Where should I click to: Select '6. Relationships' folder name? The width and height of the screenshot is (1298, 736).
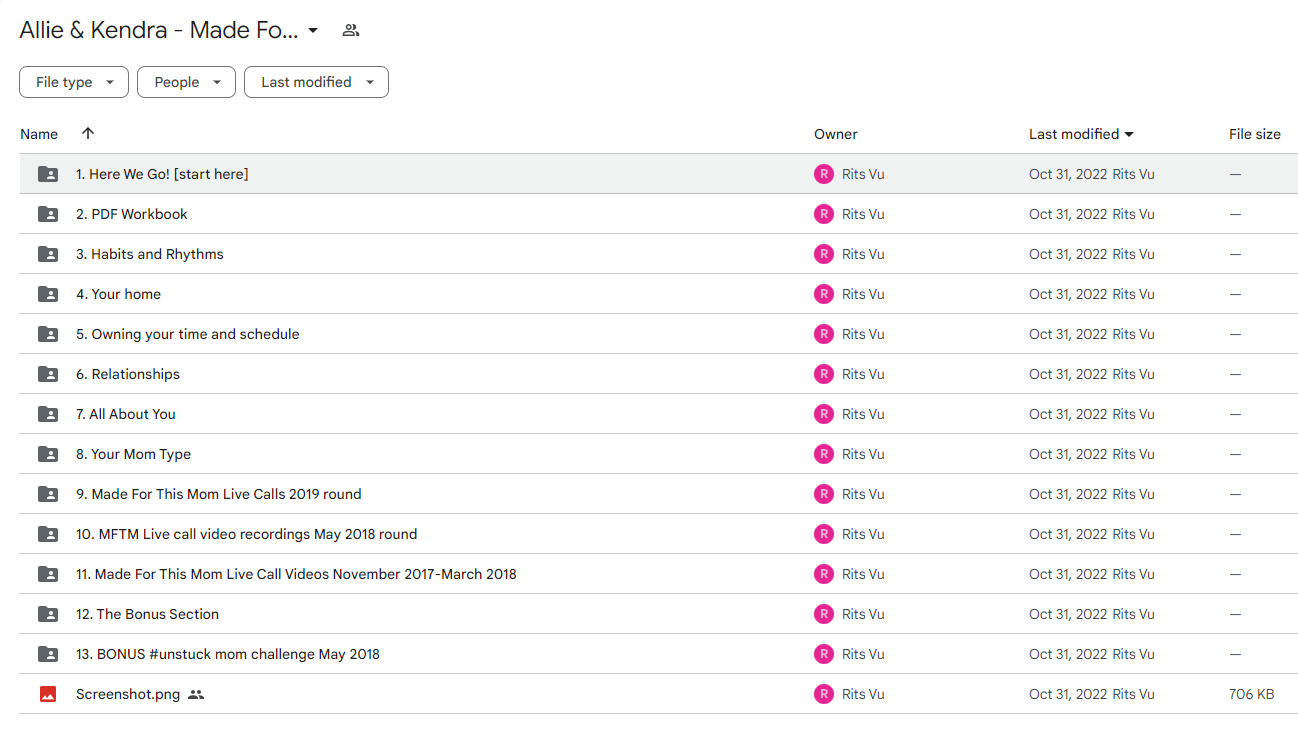[128, 374]
